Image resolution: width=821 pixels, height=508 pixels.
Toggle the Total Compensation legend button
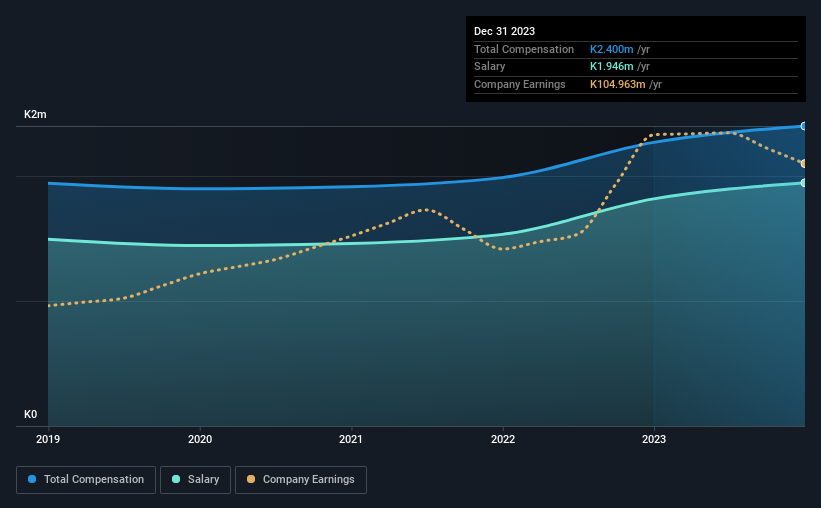[x=86, y=480]
